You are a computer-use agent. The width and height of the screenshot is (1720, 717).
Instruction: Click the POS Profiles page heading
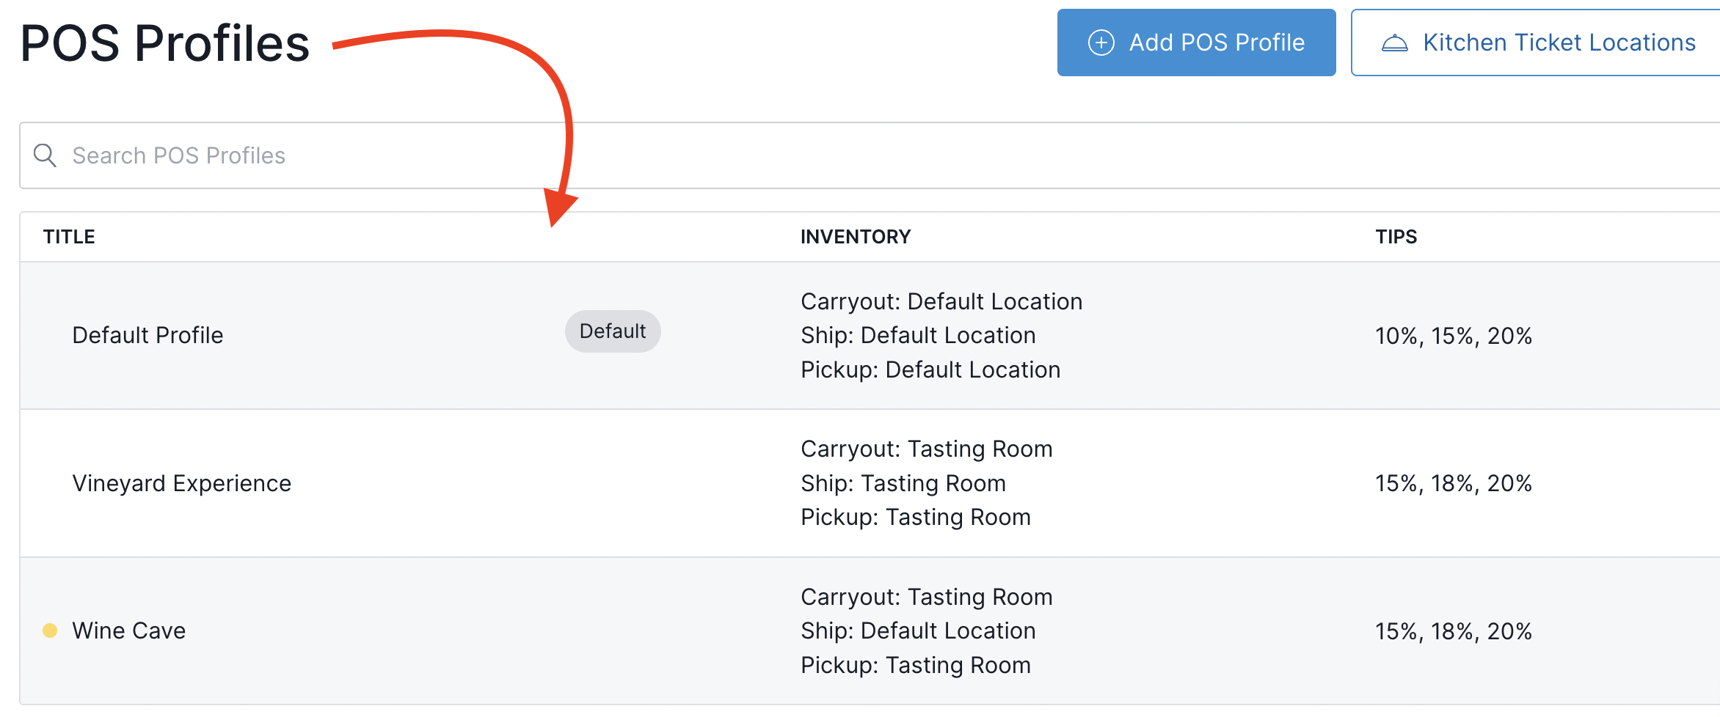165,44
